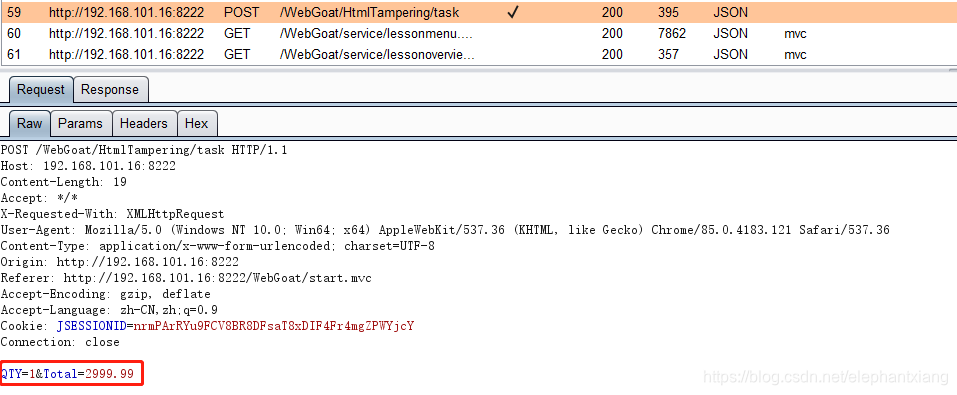Click the mvc extension cell in row 61
957x395 pixels.
point(795,54)
